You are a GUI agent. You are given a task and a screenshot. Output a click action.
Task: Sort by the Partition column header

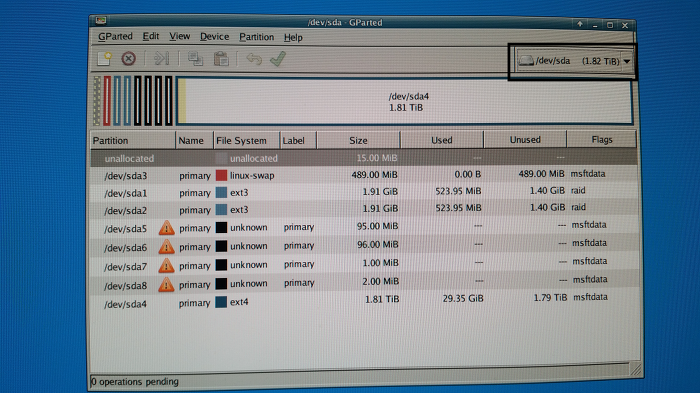[x=133, y=140]
